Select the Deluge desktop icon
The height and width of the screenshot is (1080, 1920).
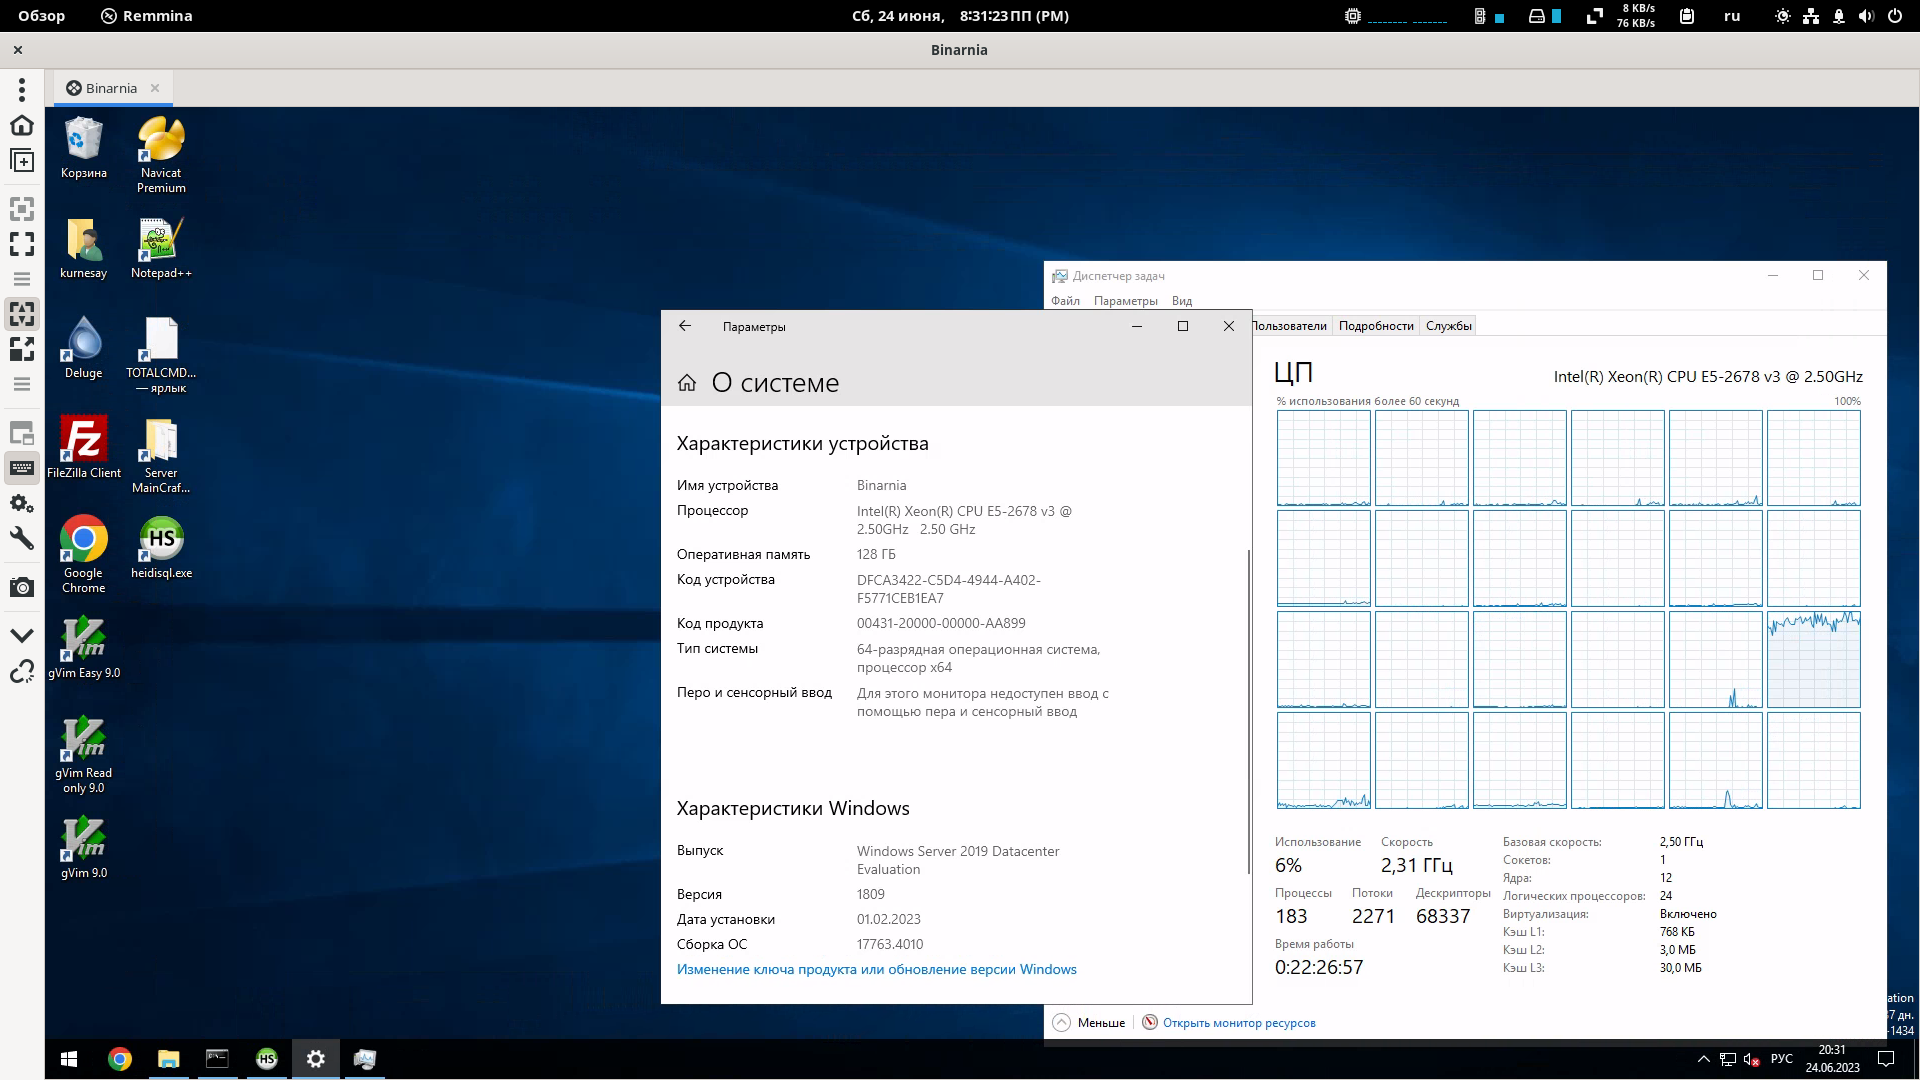tap(83, 348)
